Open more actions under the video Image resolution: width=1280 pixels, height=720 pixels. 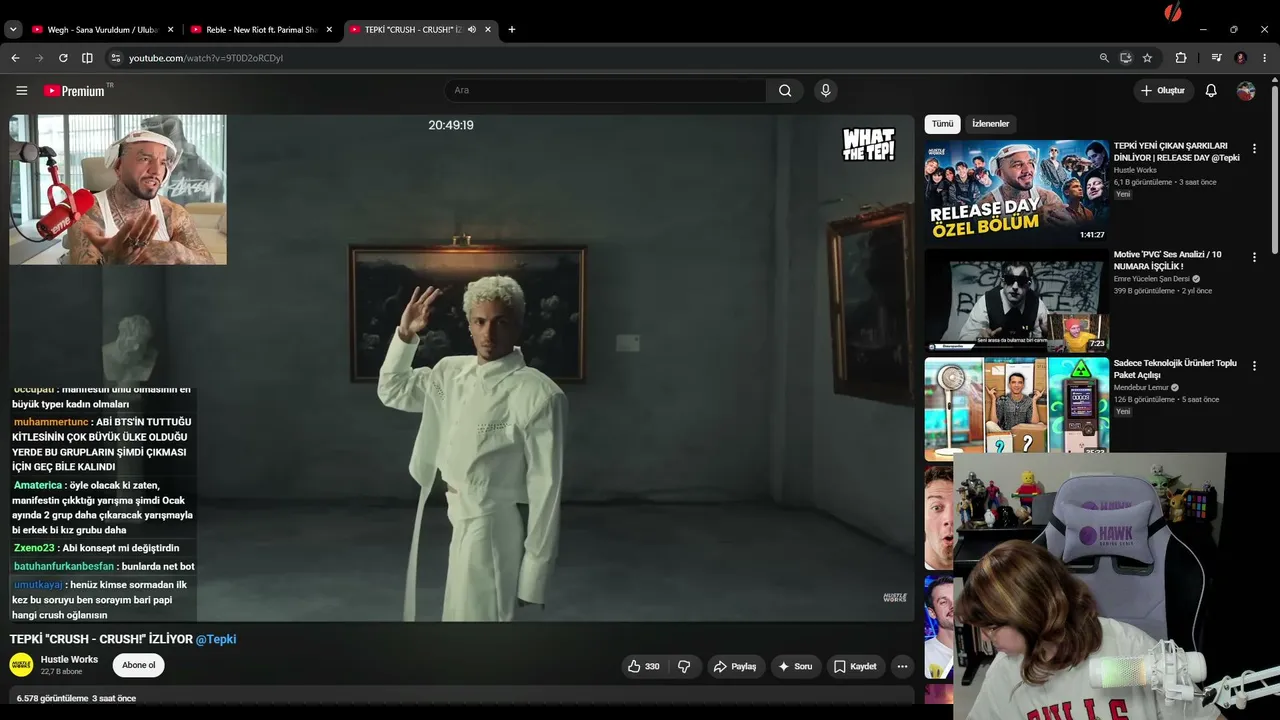pos(902,666)
